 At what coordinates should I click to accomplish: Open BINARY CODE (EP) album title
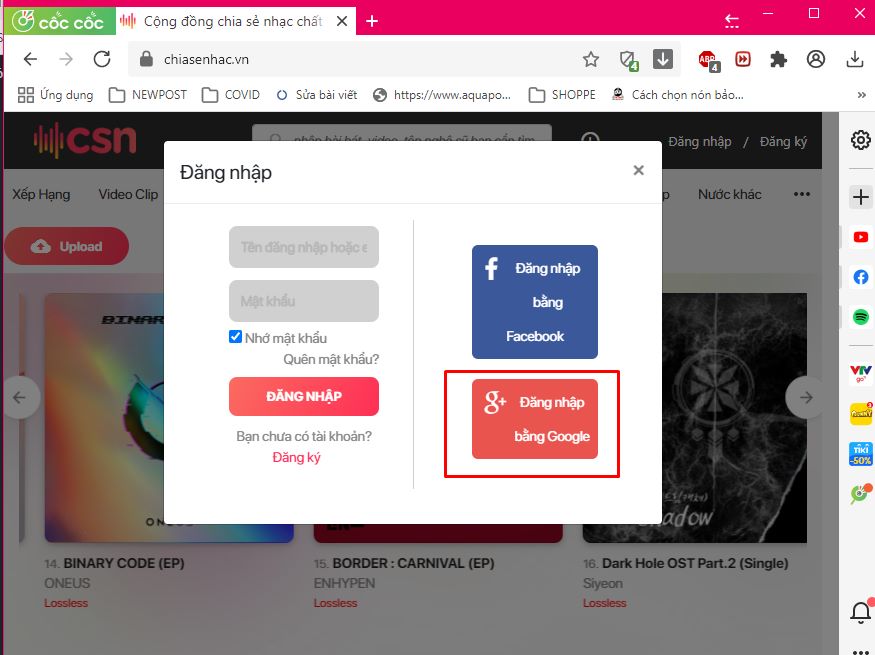(x=124, y=564)
